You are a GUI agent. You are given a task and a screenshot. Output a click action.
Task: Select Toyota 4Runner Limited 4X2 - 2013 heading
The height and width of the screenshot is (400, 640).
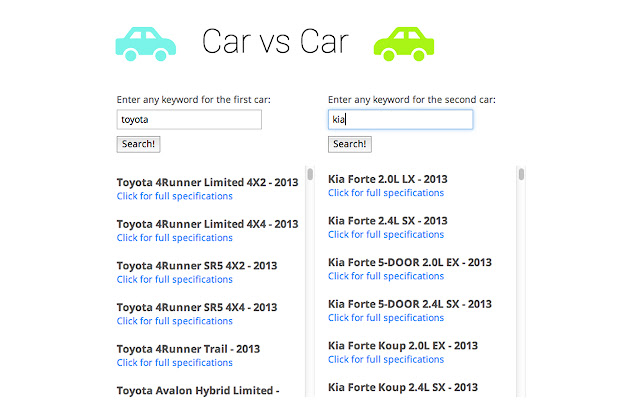tap(207, 182)
